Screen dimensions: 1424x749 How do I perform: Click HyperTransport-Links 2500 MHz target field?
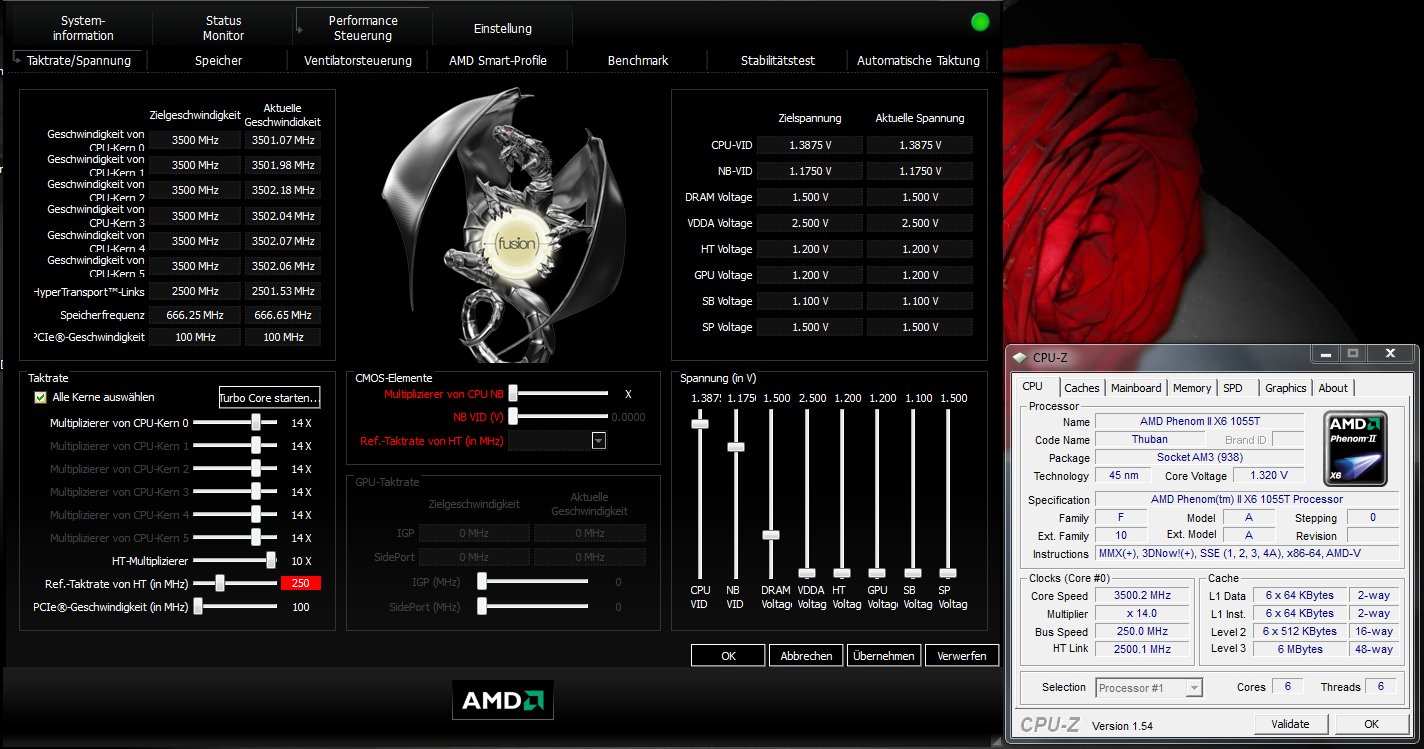[196, 291]
